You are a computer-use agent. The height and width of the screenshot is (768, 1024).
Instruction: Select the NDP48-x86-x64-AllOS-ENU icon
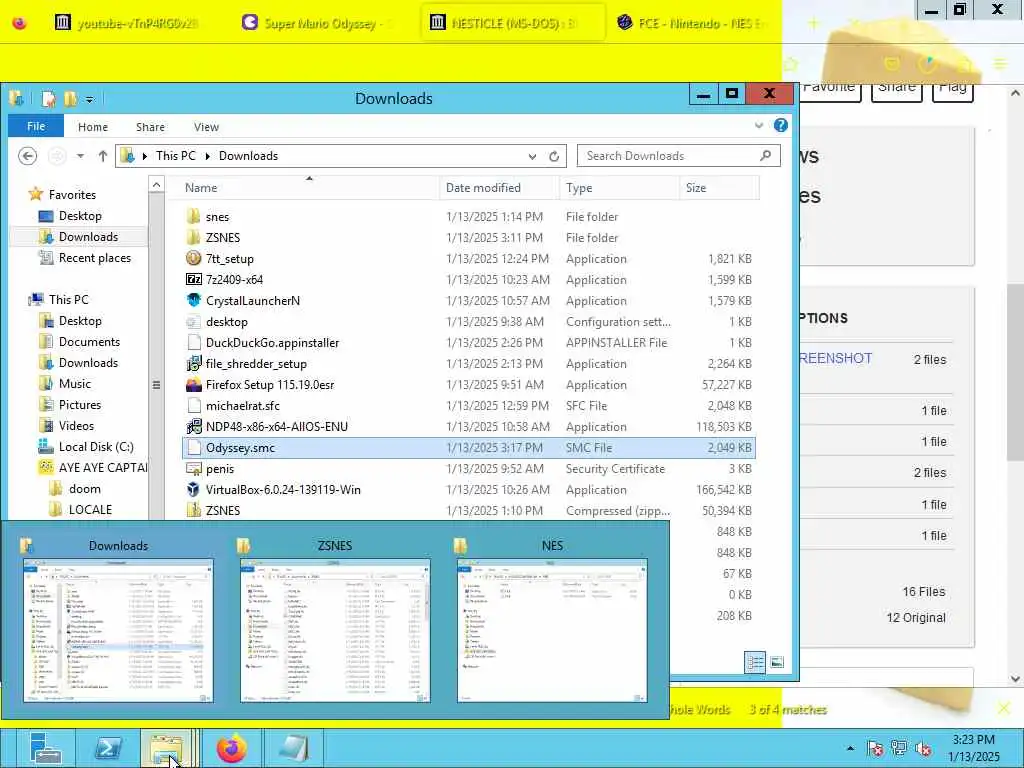click(193, 426)
